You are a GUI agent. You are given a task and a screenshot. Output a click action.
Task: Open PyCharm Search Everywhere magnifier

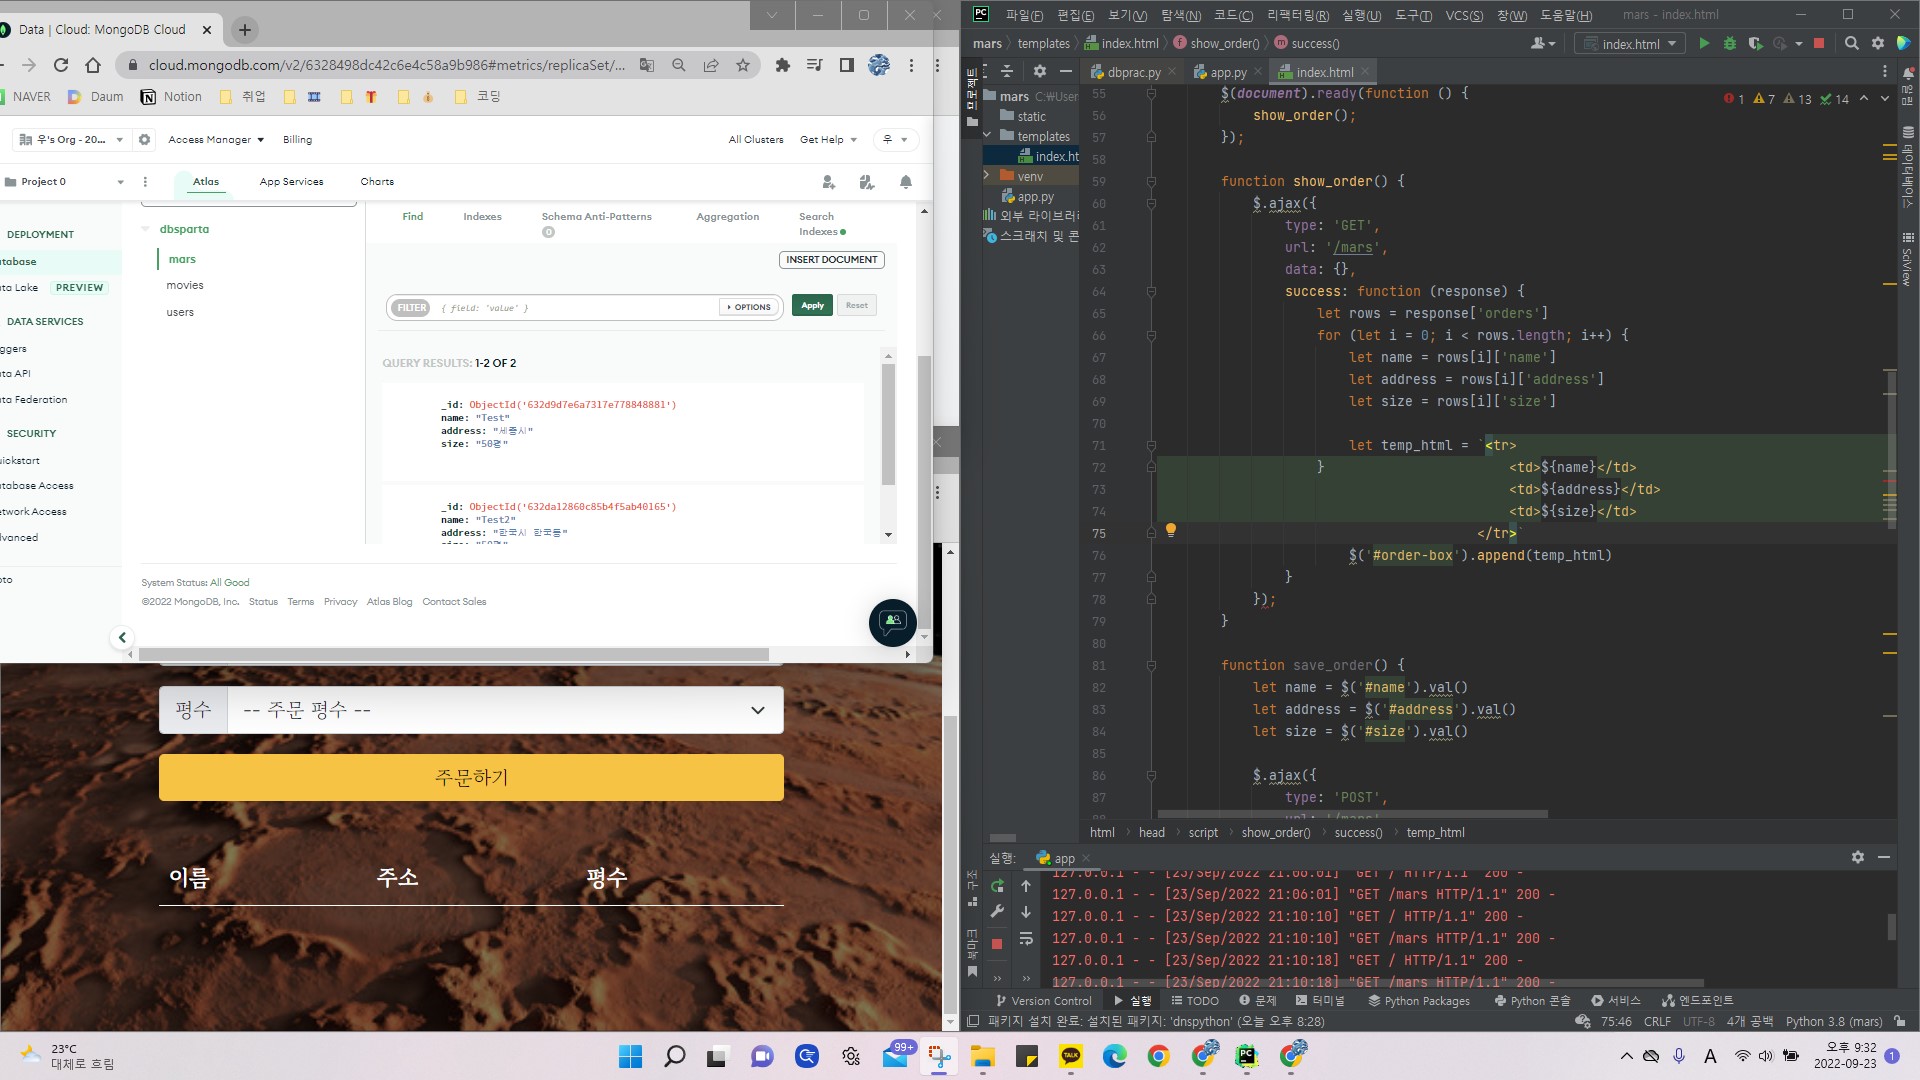point(1852,43)
